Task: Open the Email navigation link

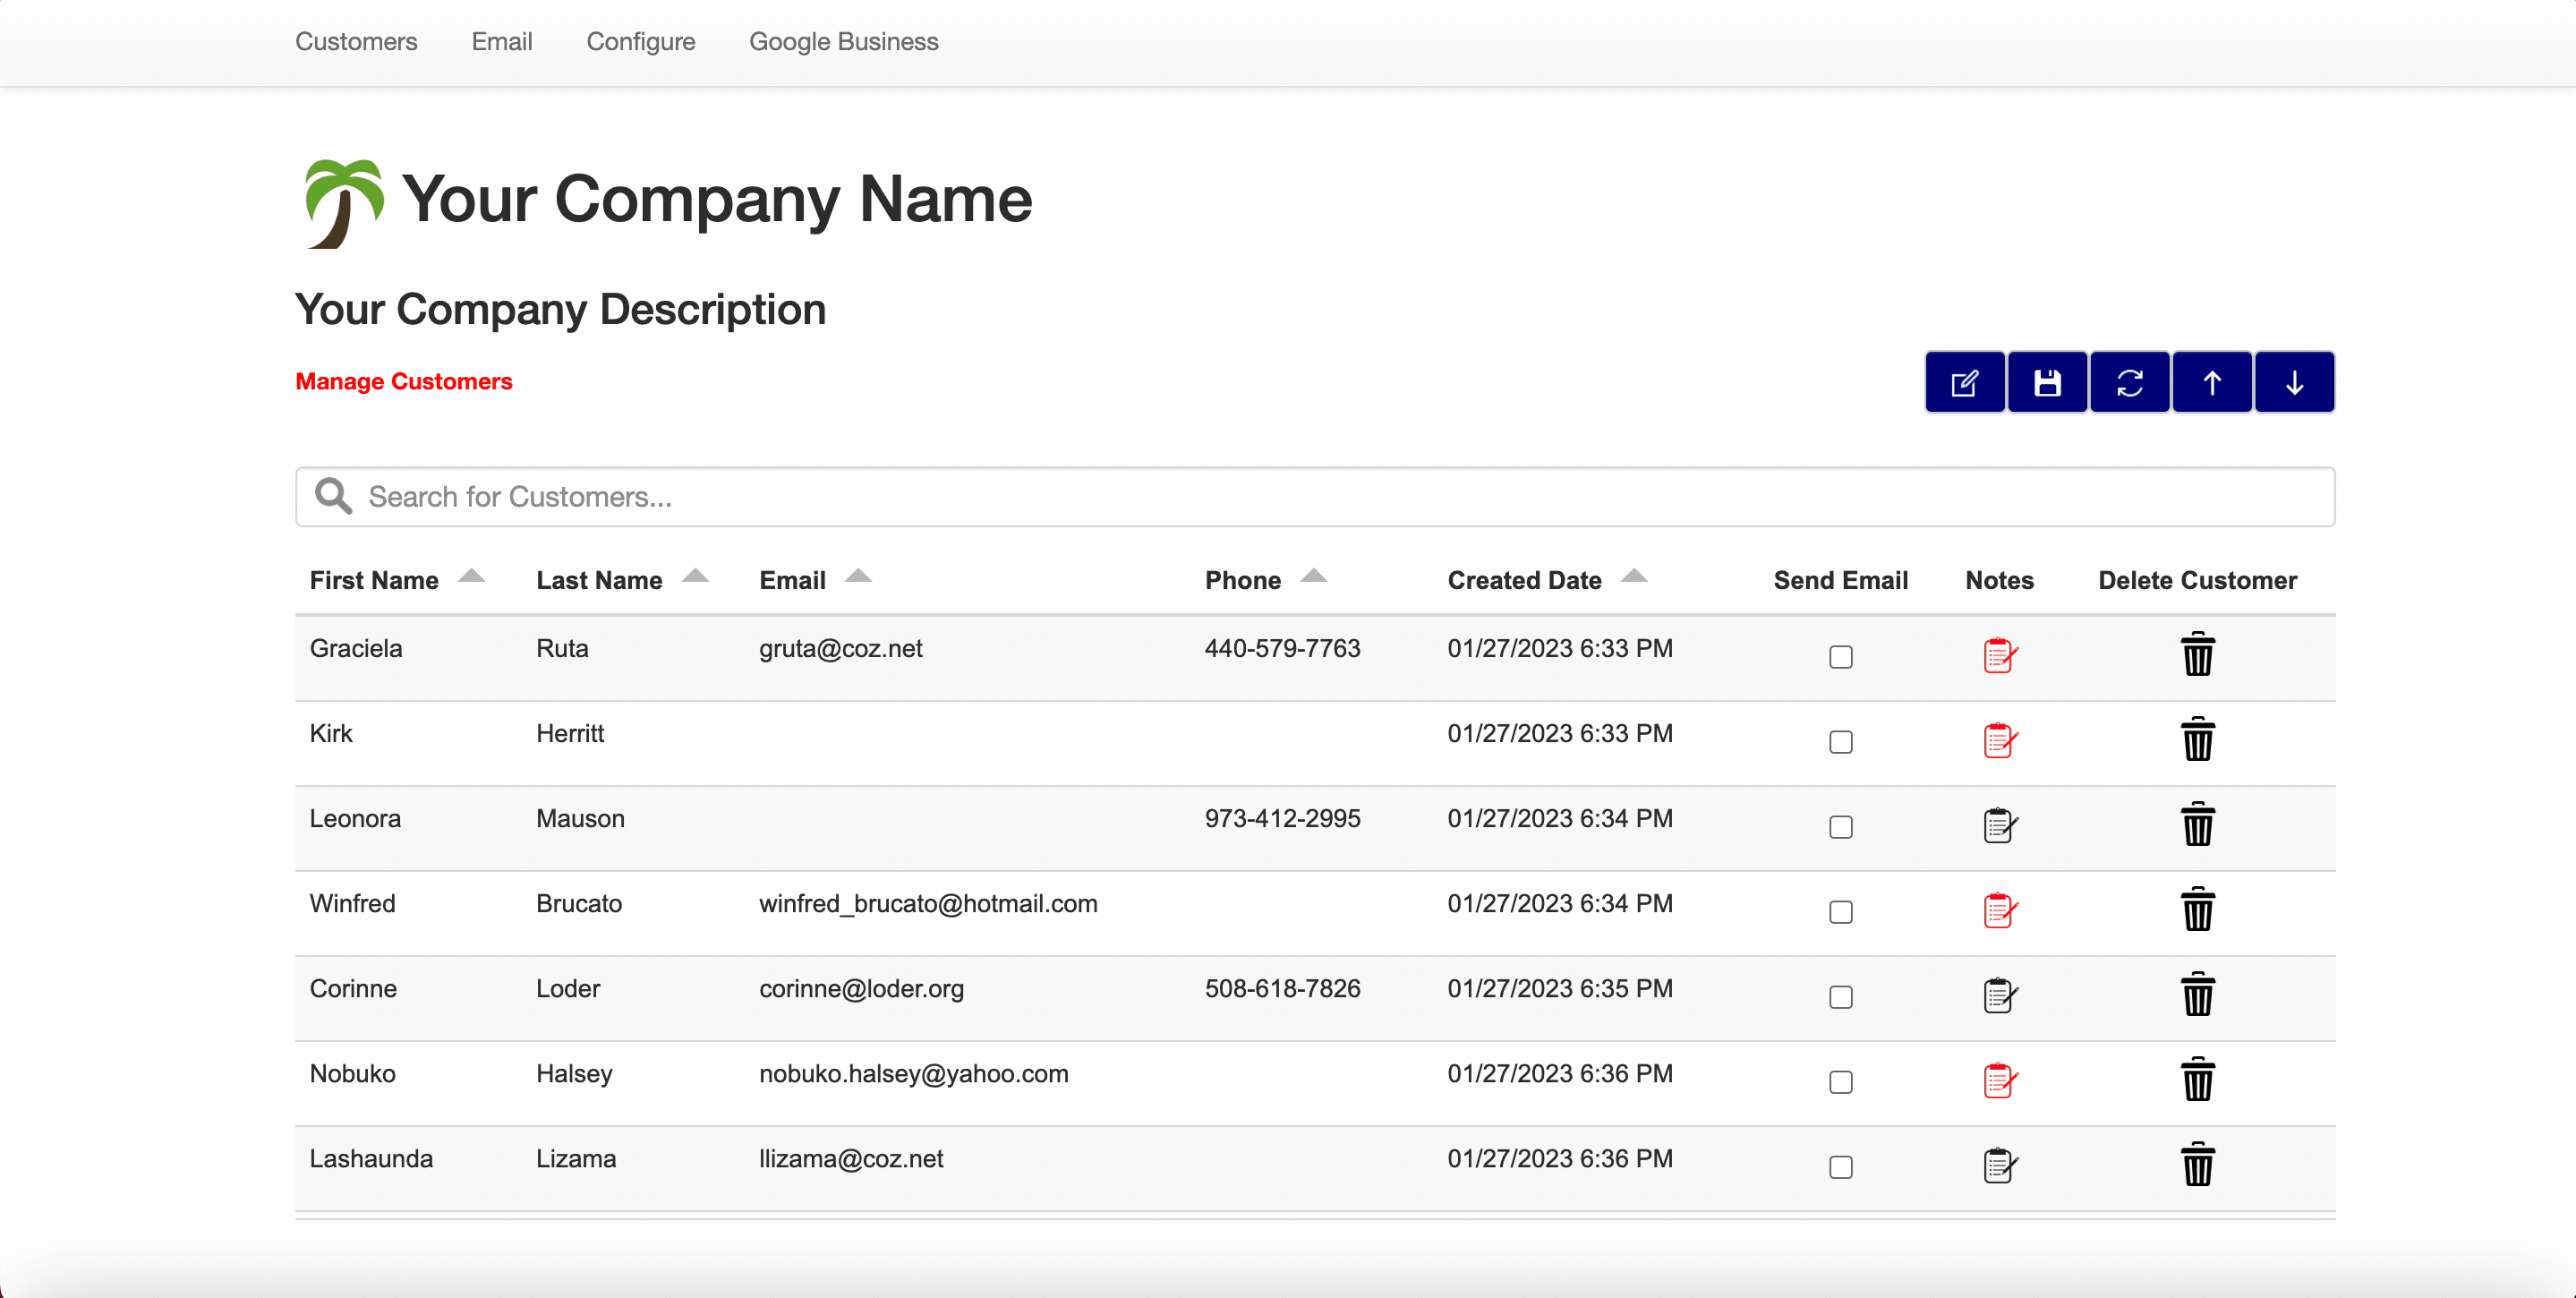Action: coord(501,41)
